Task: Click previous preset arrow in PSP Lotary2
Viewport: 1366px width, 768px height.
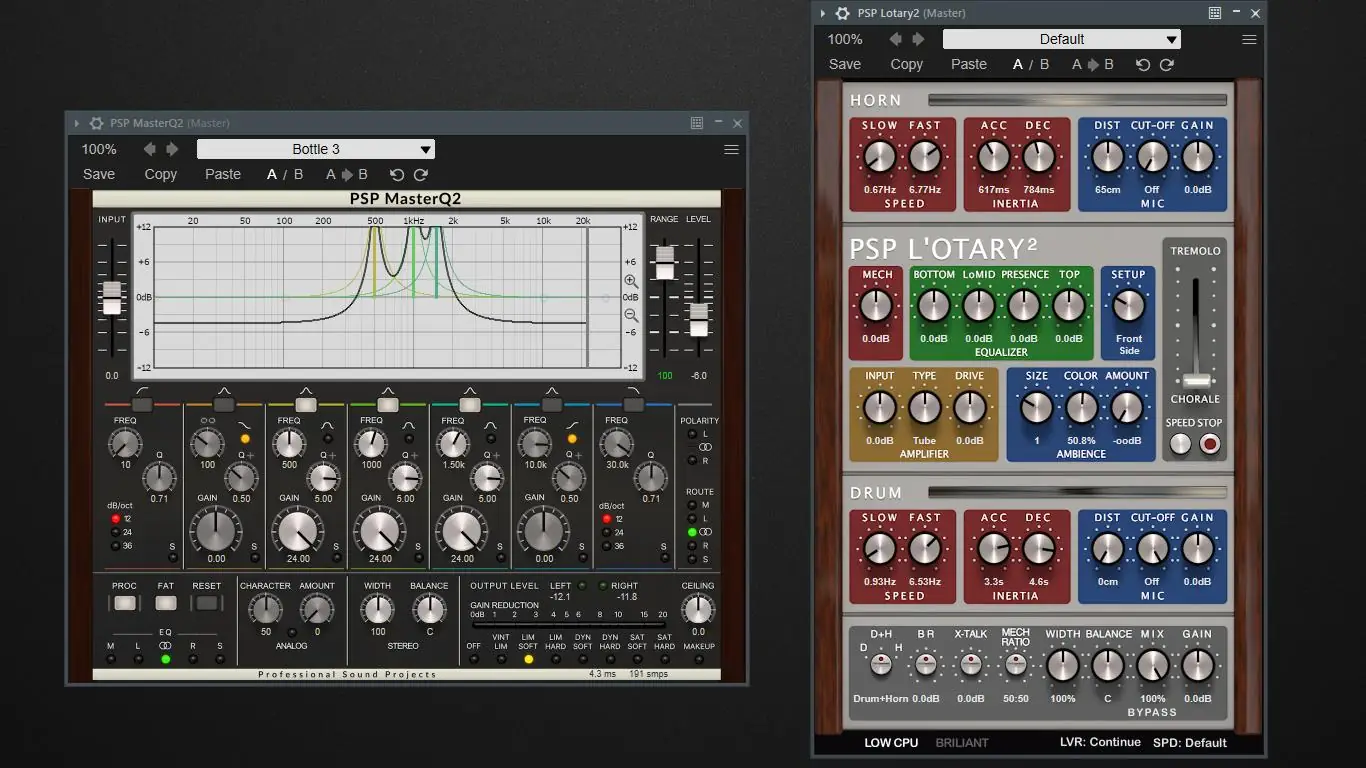Action: [x=895, y=39]
